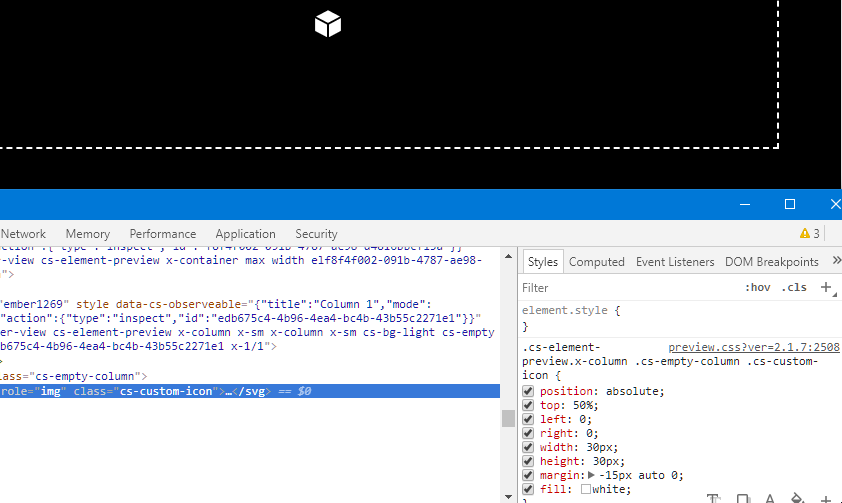Open the Performance panel tab
This screenshot has height=503, width=842.
pyautogui.click(x=163, y=234)
